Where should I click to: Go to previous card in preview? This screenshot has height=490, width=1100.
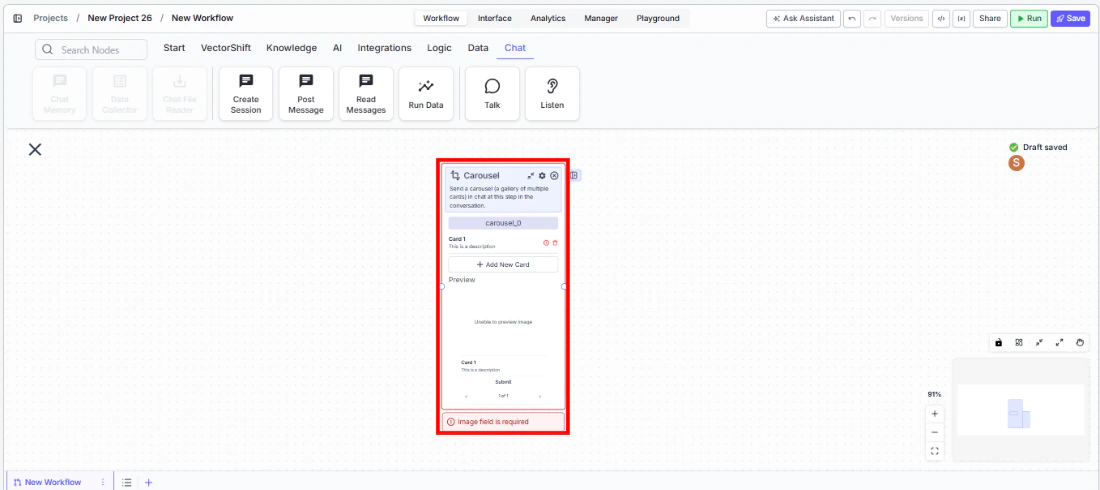pyautogui.click(x=466, y=397)
